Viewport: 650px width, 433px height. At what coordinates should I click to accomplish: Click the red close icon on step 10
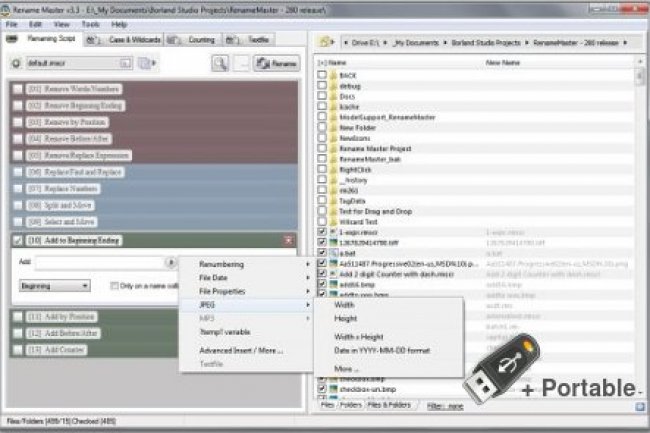click(289, 240)
